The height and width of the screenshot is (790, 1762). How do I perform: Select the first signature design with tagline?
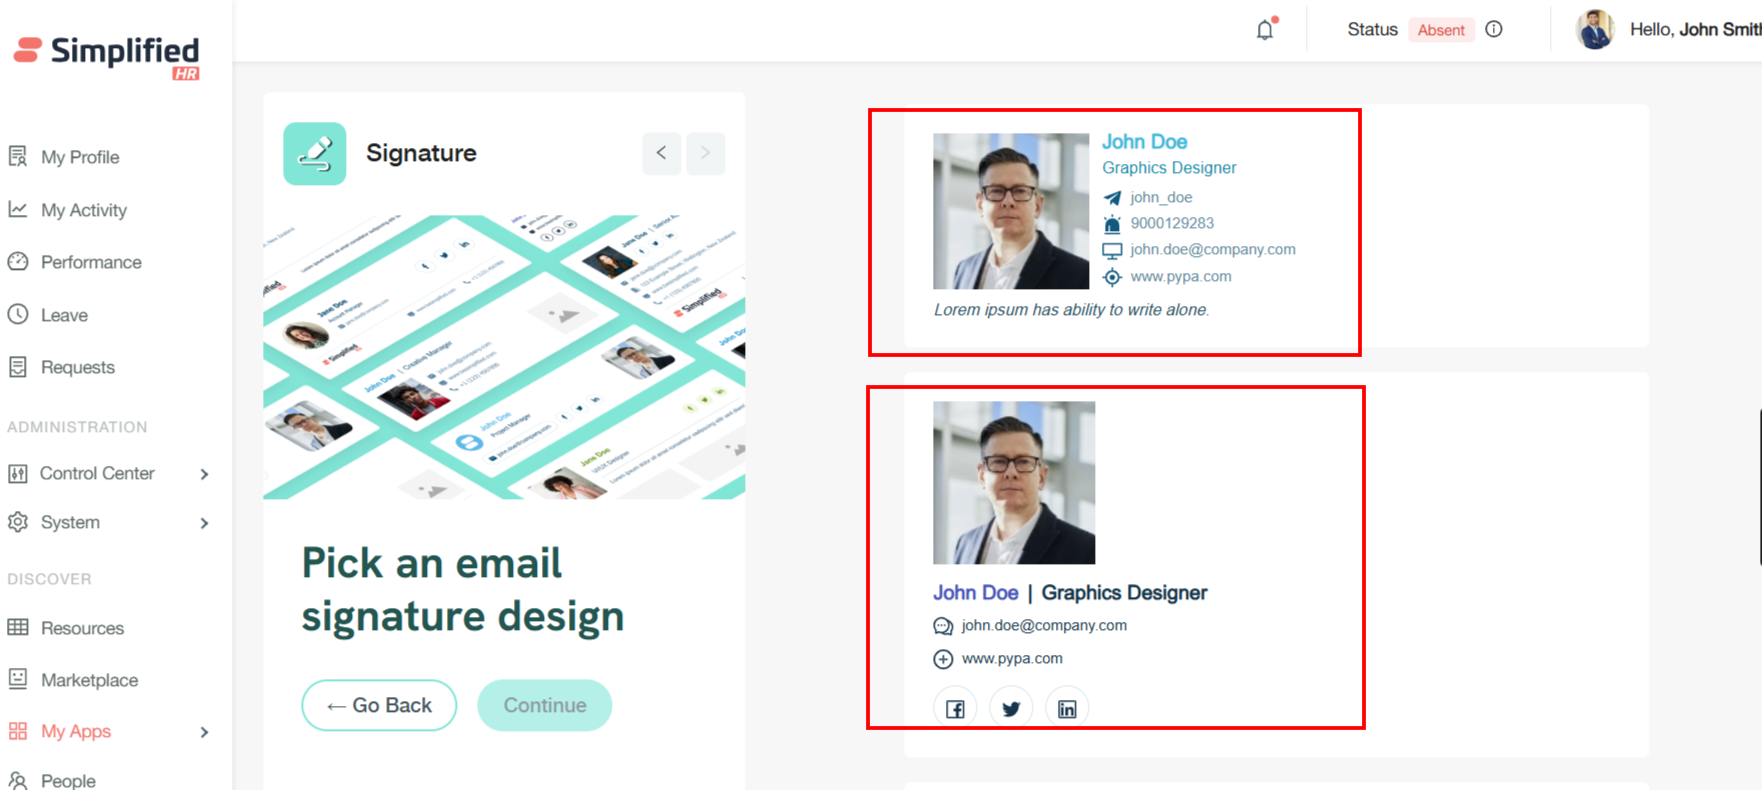[x=1114, y=232]
